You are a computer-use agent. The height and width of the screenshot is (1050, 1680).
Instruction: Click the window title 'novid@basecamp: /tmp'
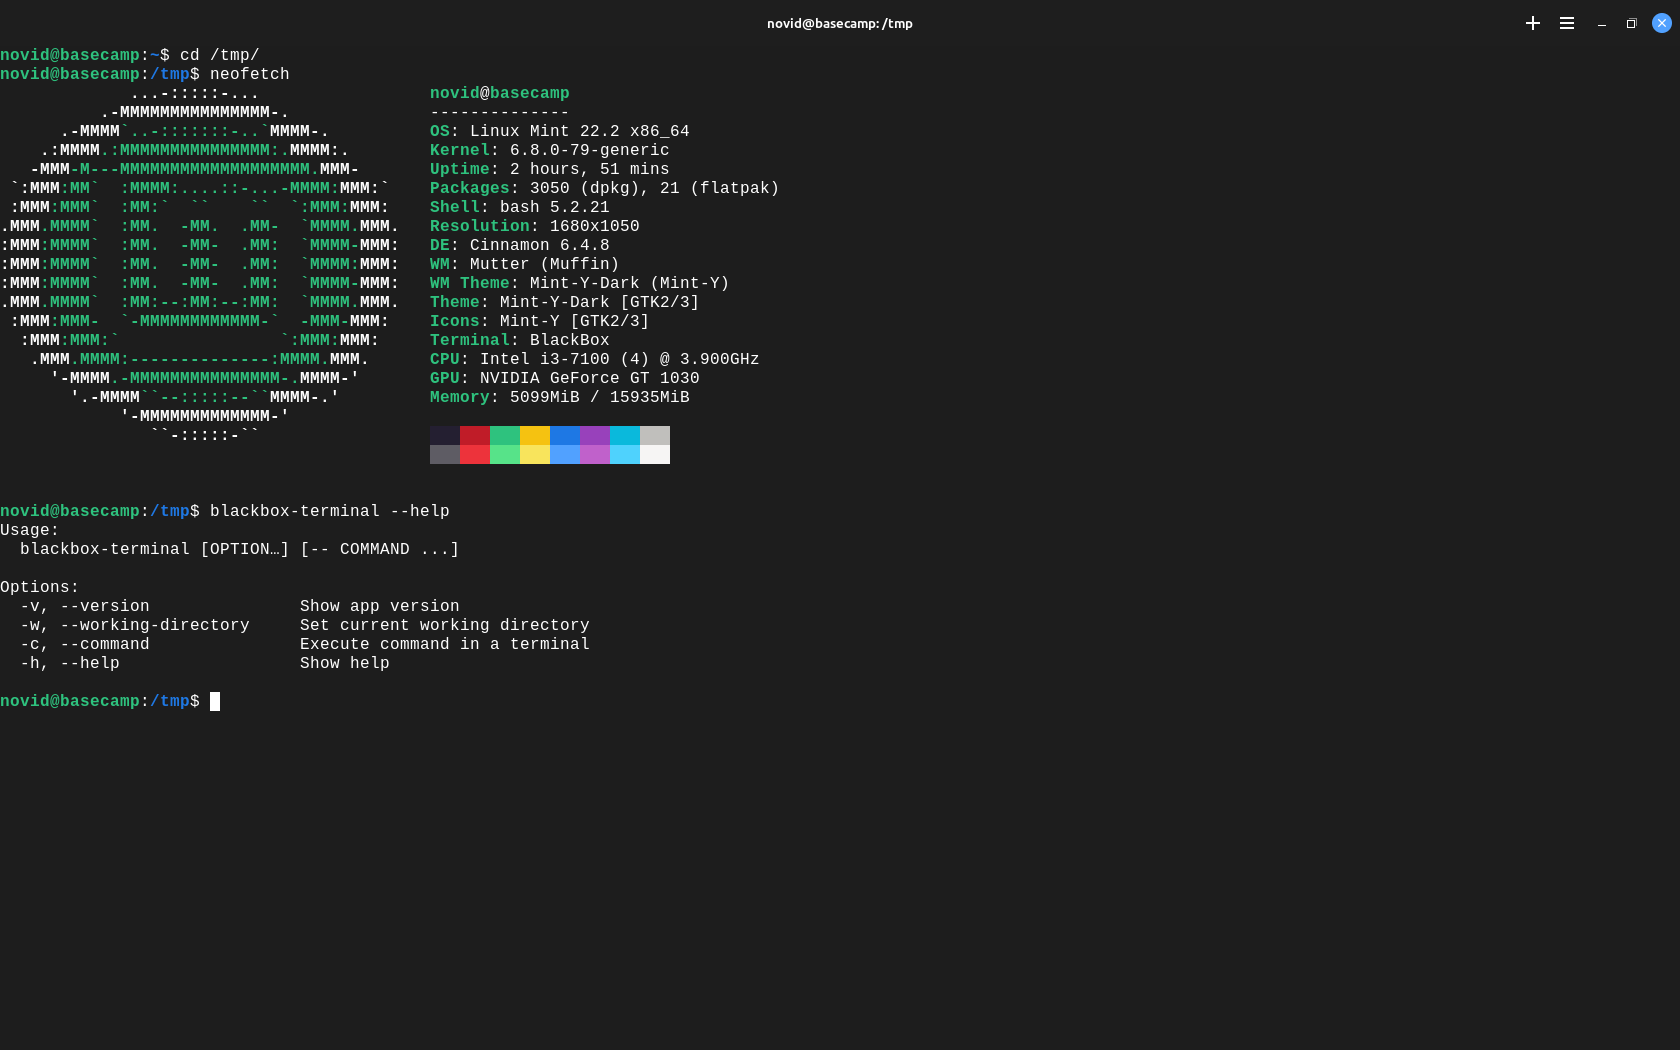click(839, 23)
